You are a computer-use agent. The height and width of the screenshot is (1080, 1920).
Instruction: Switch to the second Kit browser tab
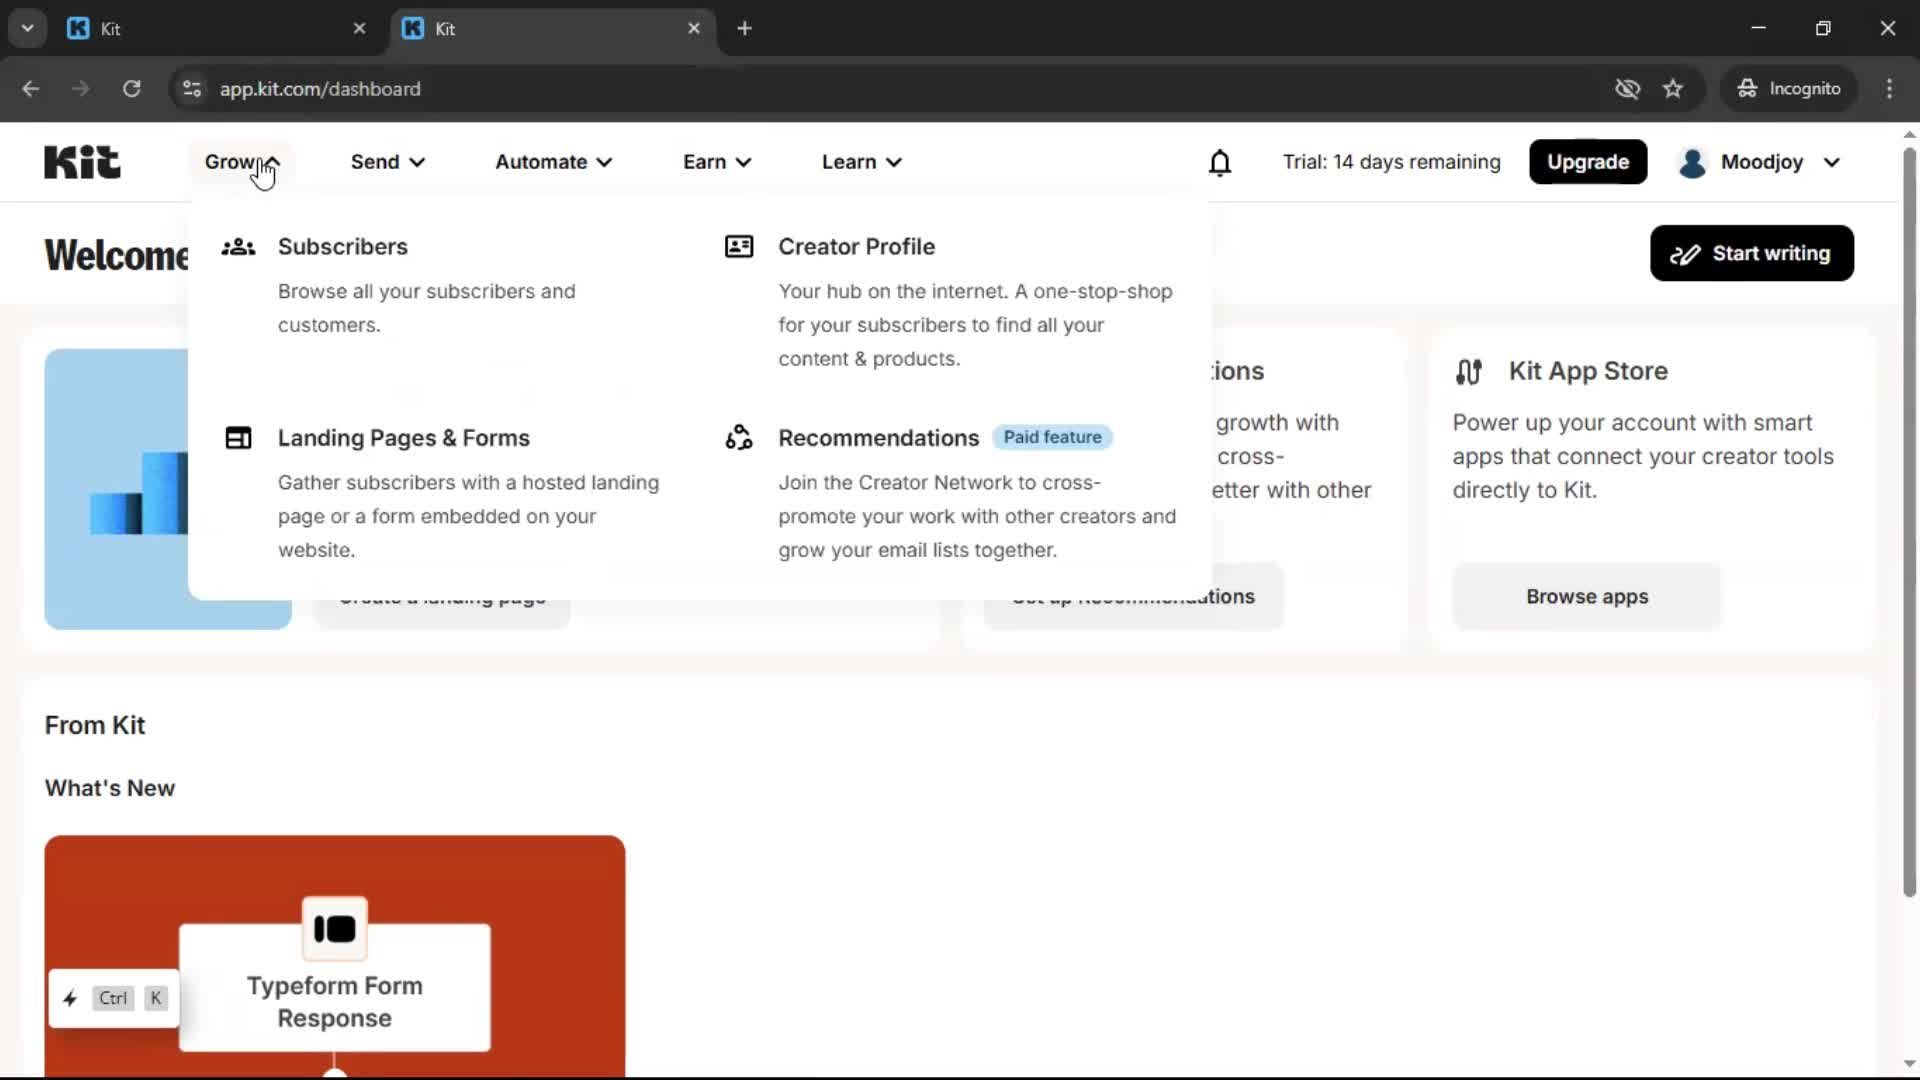(x=540, y=28)
